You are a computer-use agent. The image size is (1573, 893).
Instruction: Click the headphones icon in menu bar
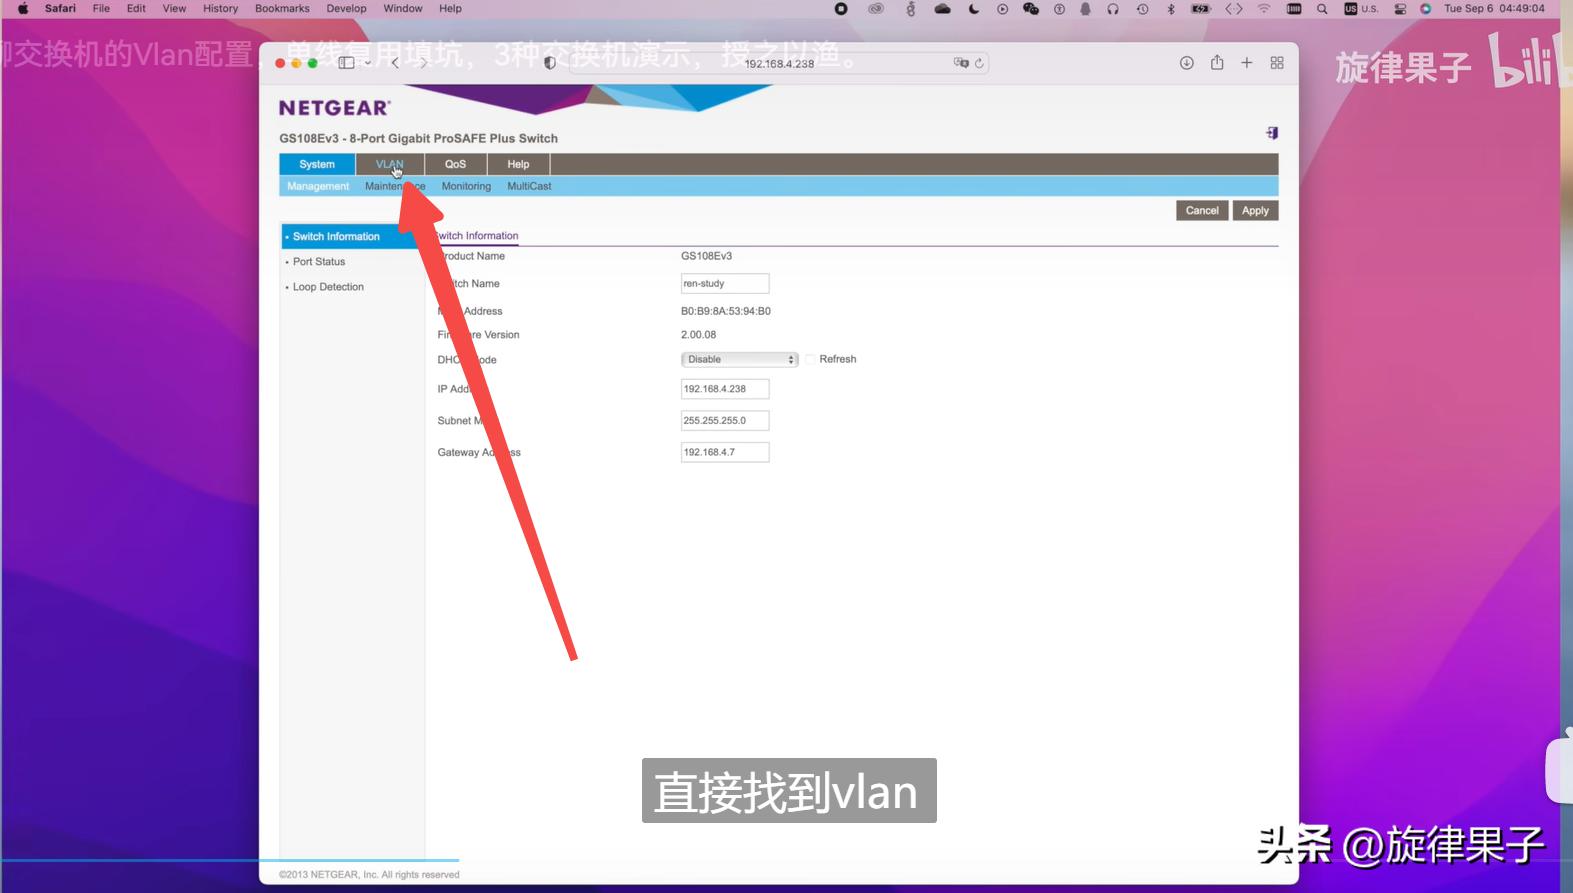pos(1113,8)
